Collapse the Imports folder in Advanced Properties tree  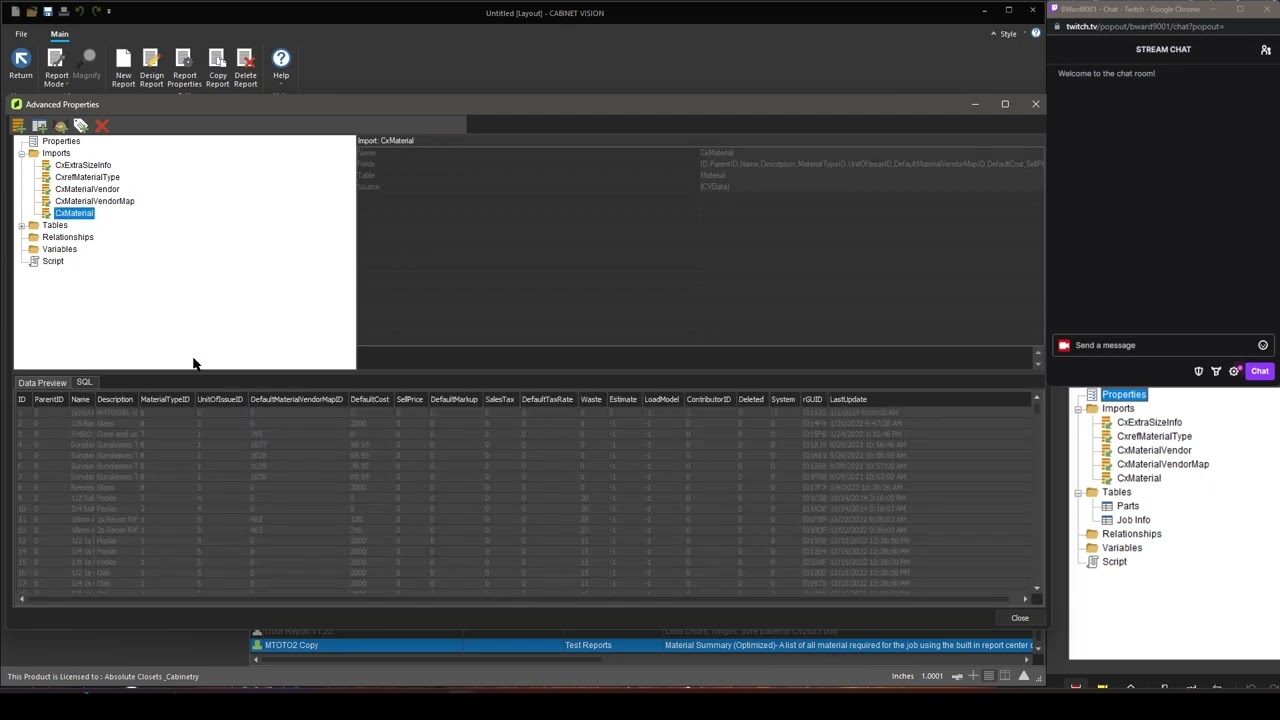pos(21,153)
